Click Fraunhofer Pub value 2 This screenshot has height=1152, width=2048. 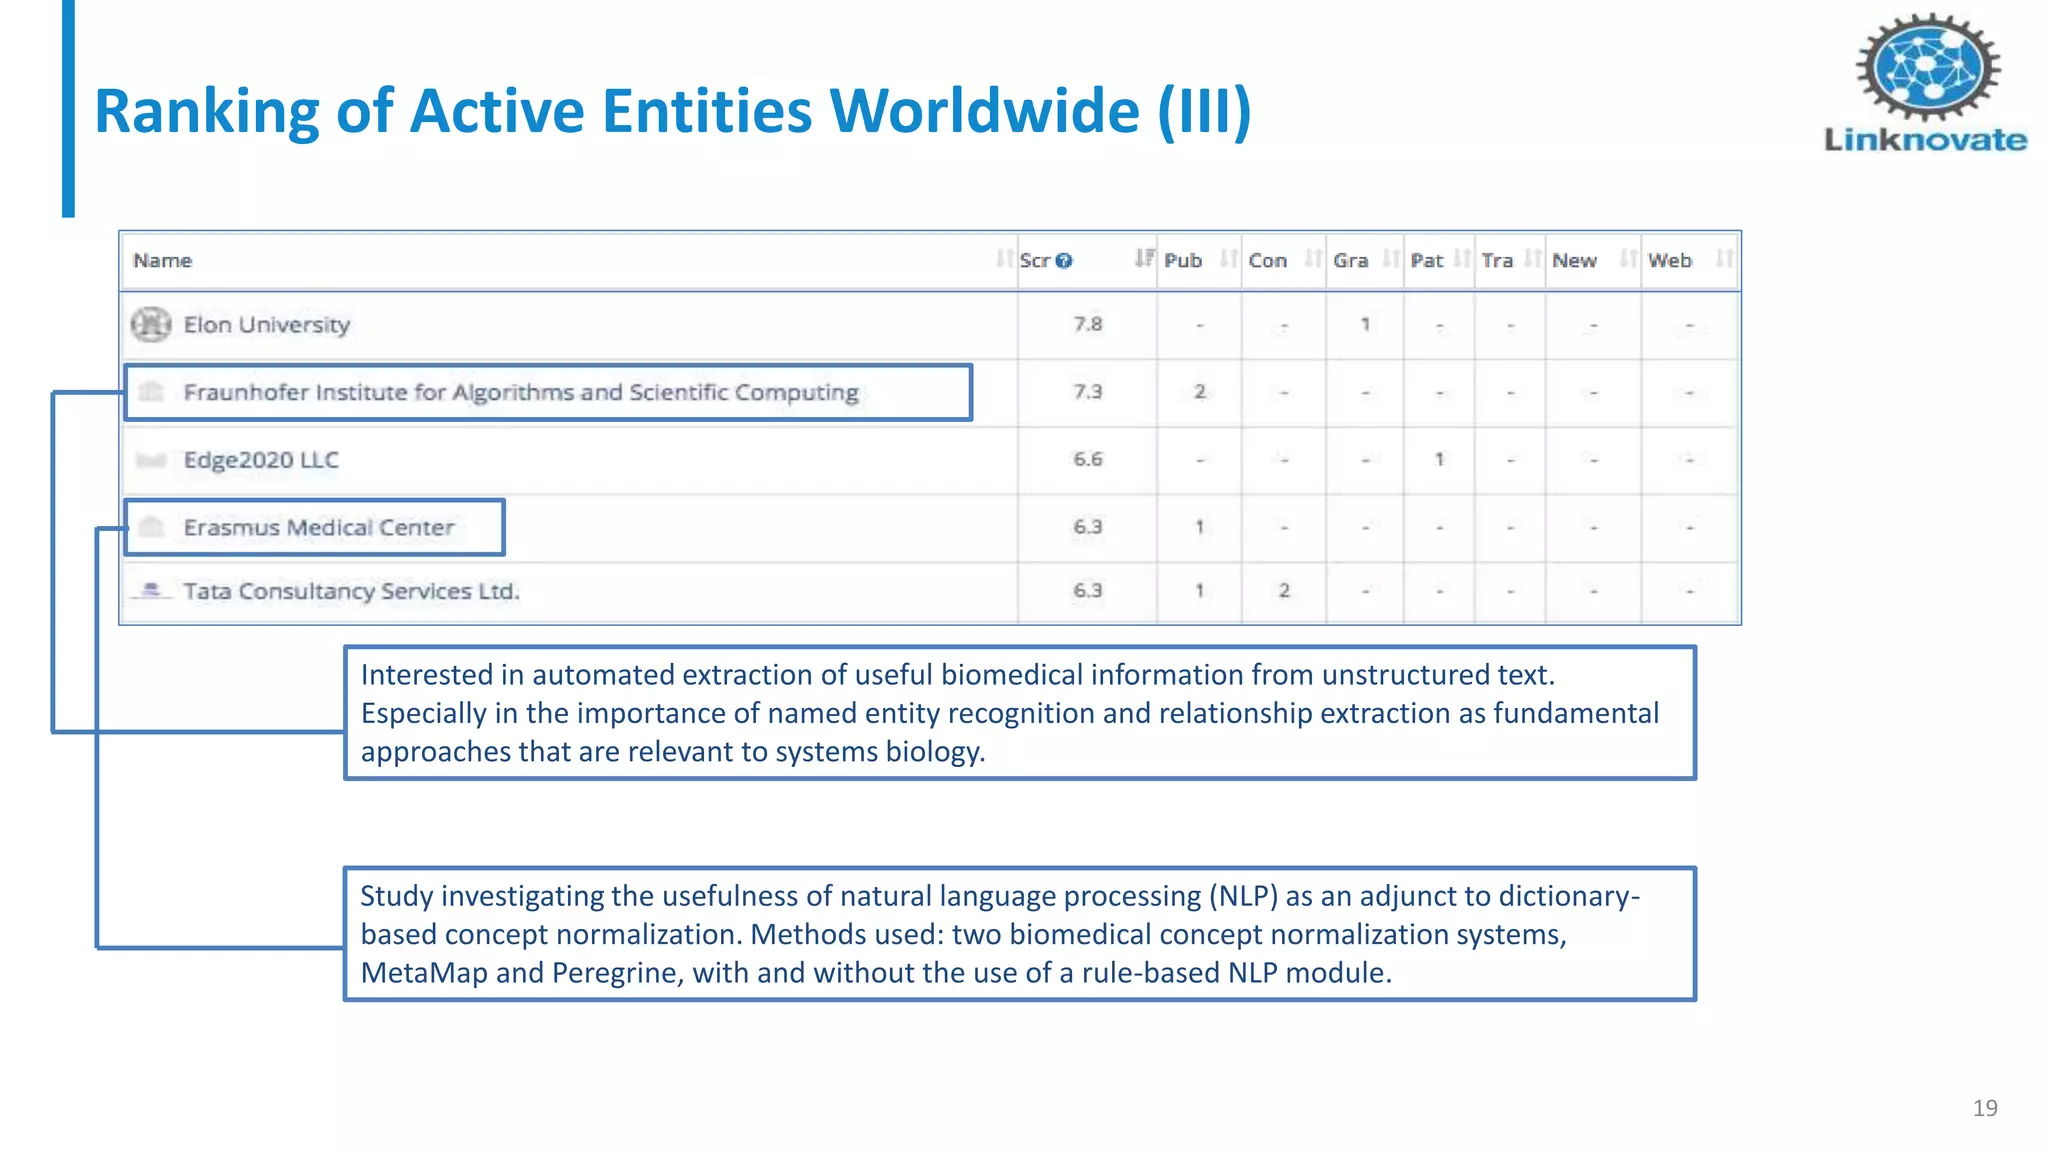1199,391
